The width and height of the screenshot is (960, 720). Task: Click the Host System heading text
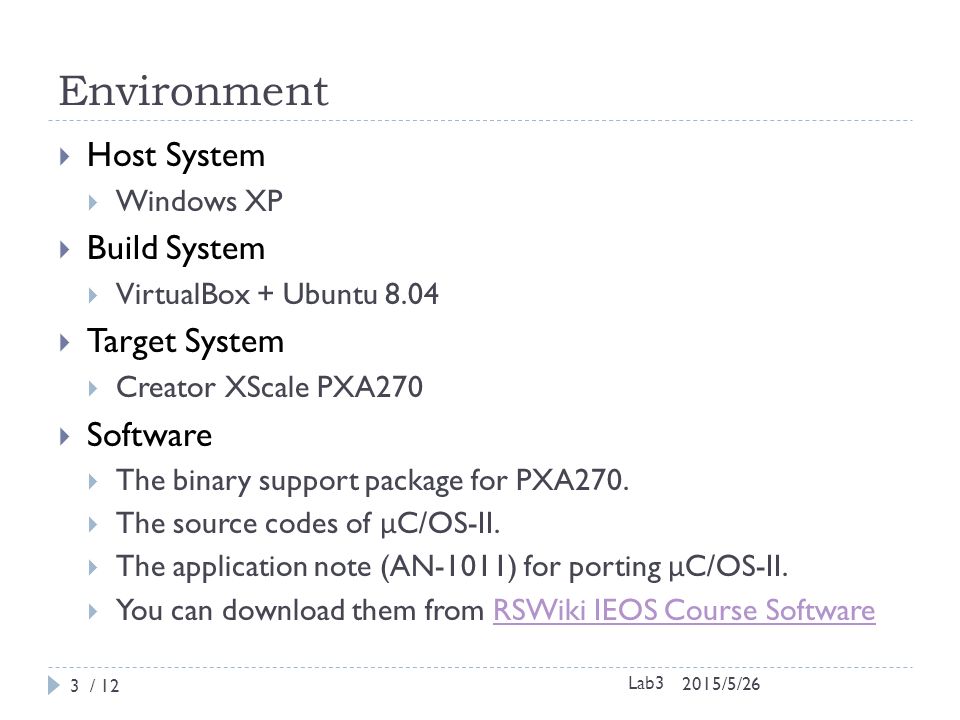tap(176, 156)
